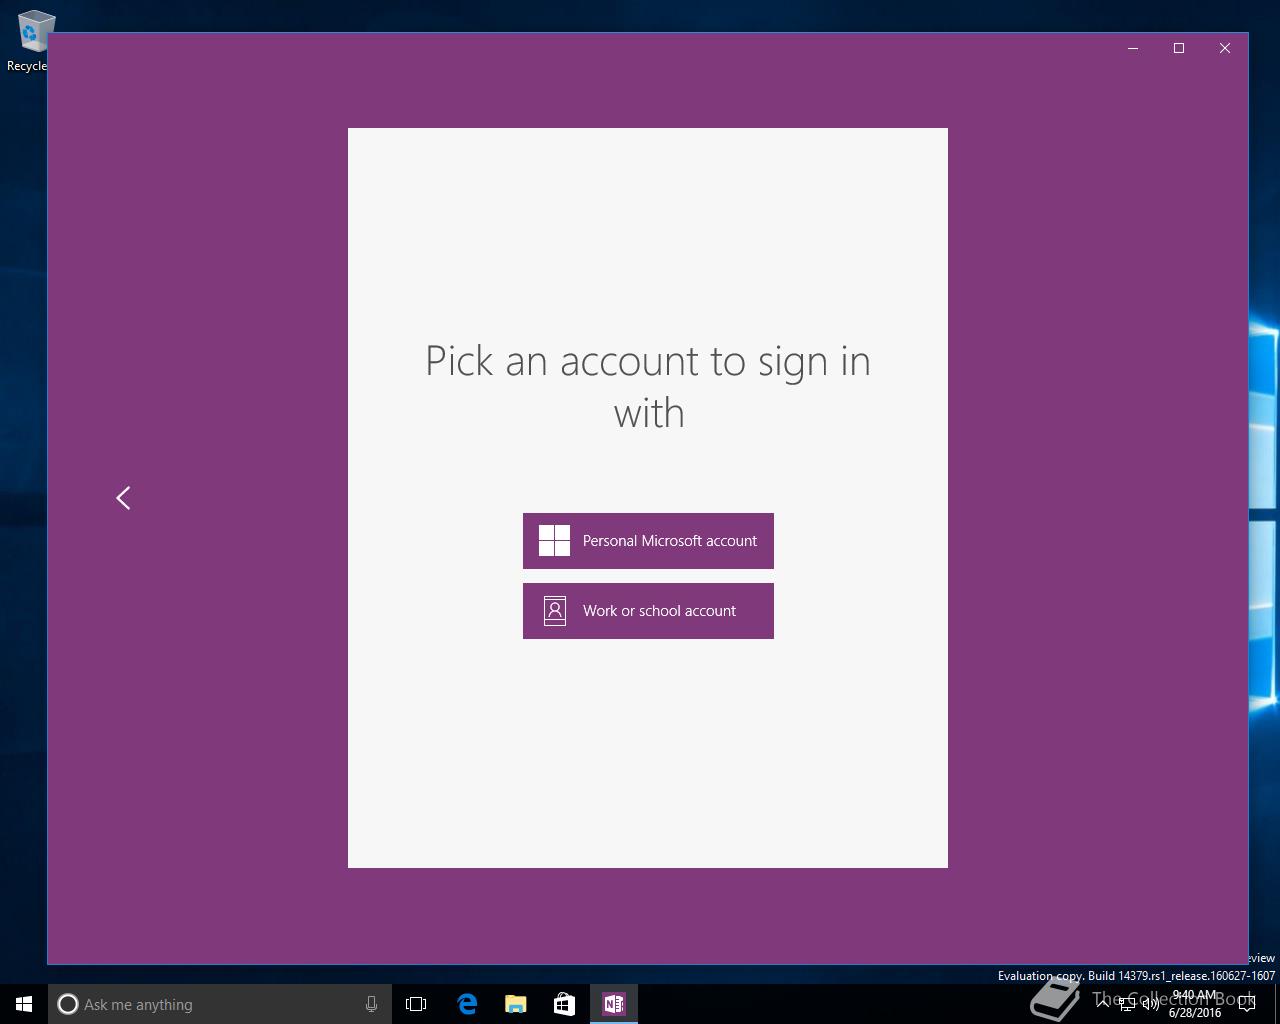Activate the Cortana microphone icon
This screenshot has height=1024, width=1280.
tap(371, 1004)
